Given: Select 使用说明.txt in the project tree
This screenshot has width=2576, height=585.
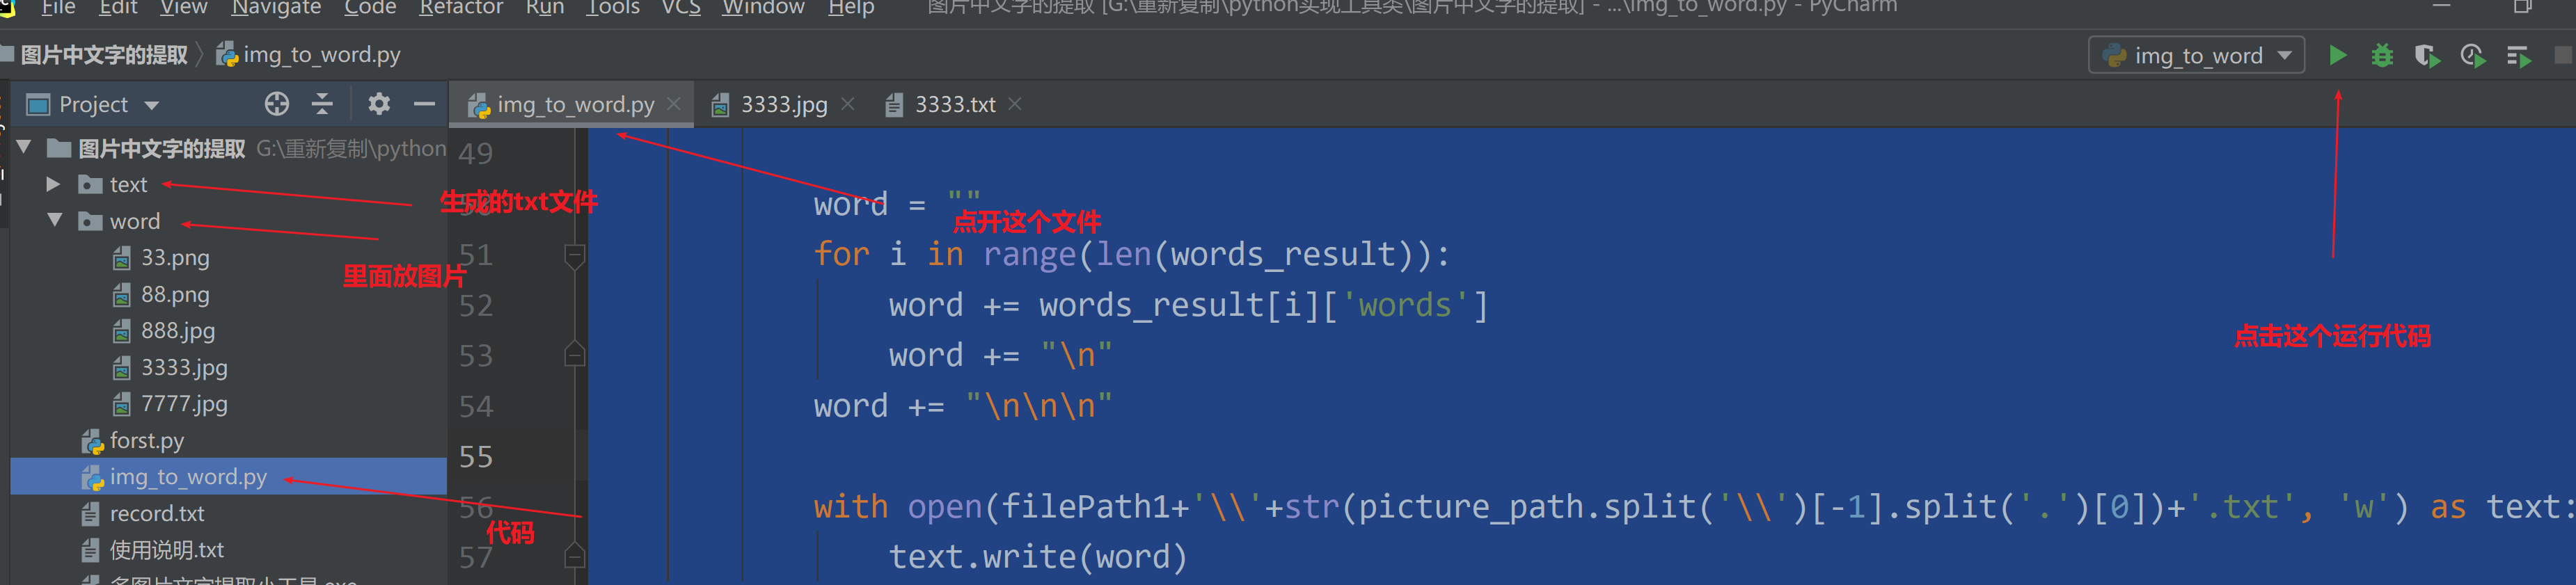Looking at the screenshot, I should 228,550.
